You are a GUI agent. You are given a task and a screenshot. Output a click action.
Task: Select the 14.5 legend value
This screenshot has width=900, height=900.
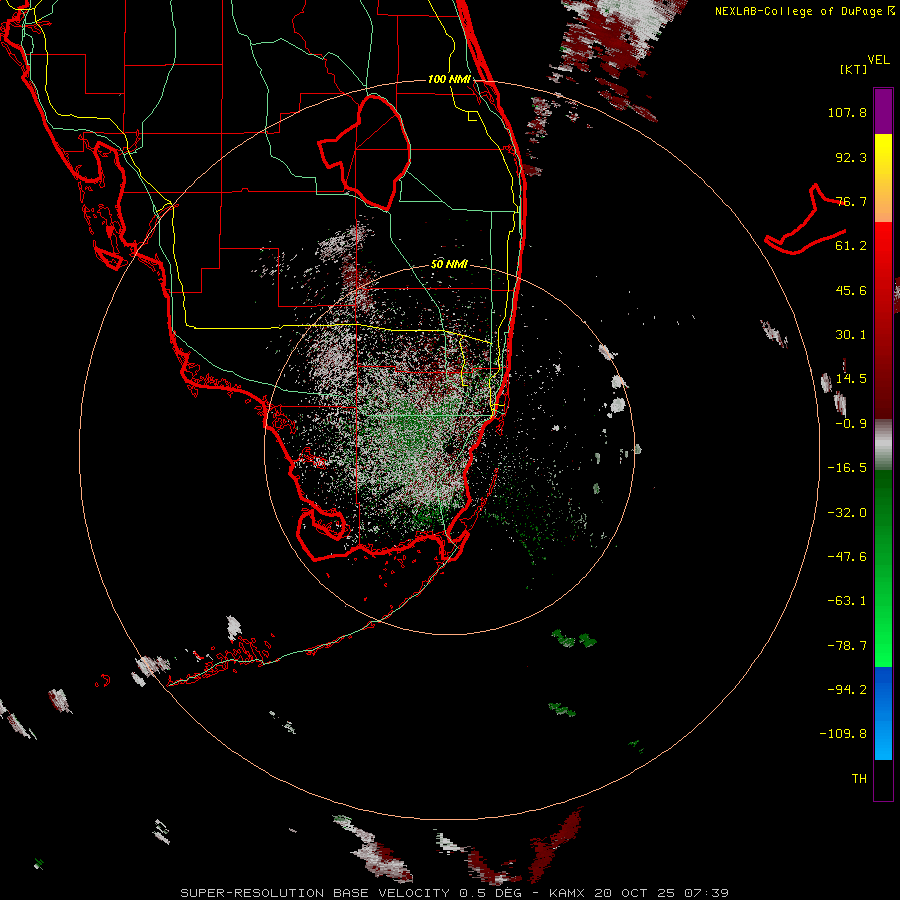tap(851, 379)
